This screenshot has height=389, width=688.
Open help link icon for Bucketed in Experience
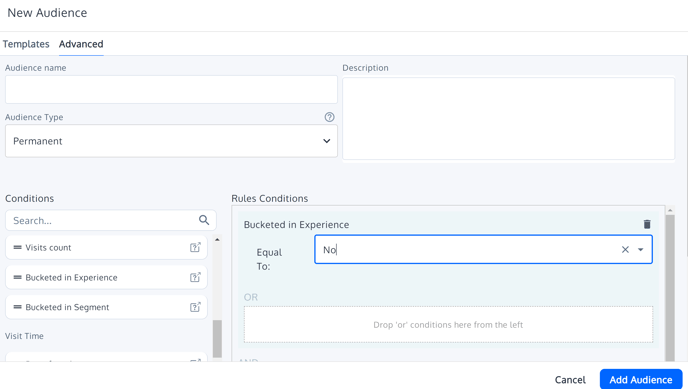[x=195, y=277]
